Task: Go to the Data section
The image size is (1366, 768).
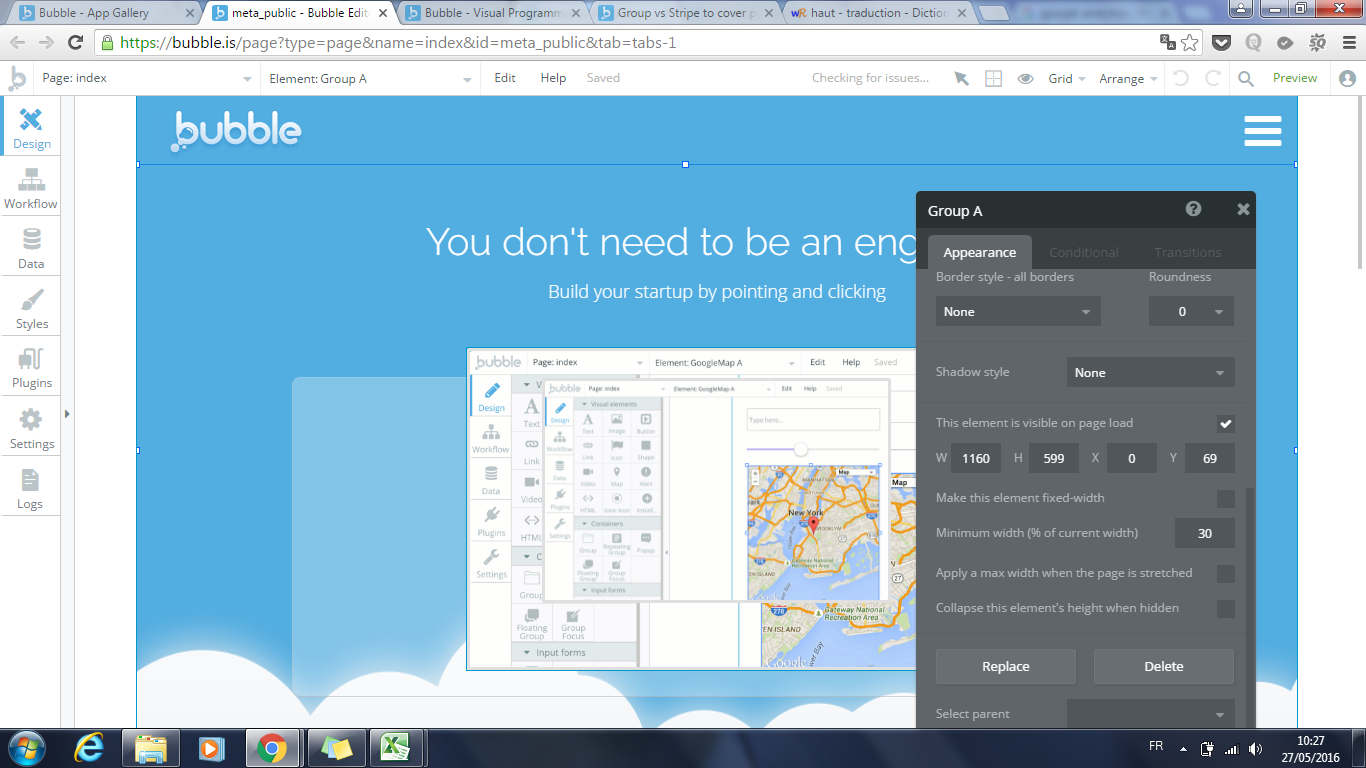Action: [31, 248]
